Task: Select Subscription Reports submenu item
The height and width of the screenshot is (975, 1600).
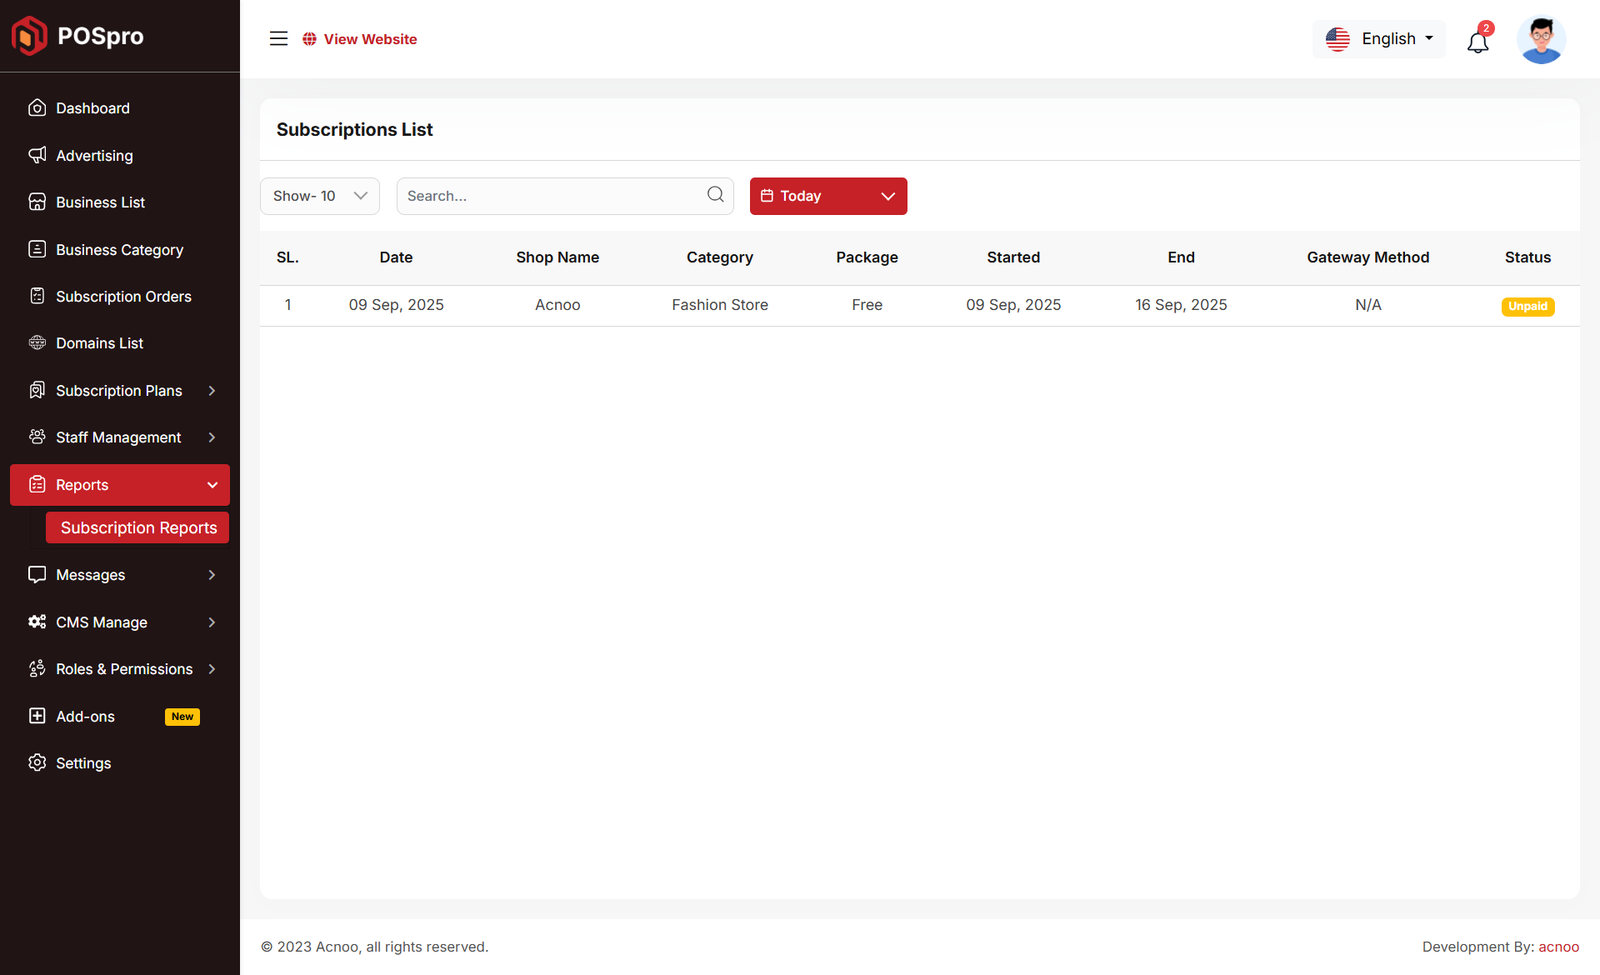Action: (138, 528)
